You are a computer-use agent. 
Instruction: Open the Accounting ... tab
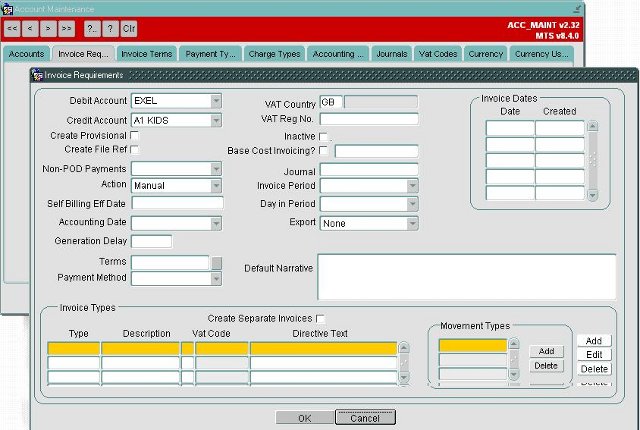click(338, 54)
